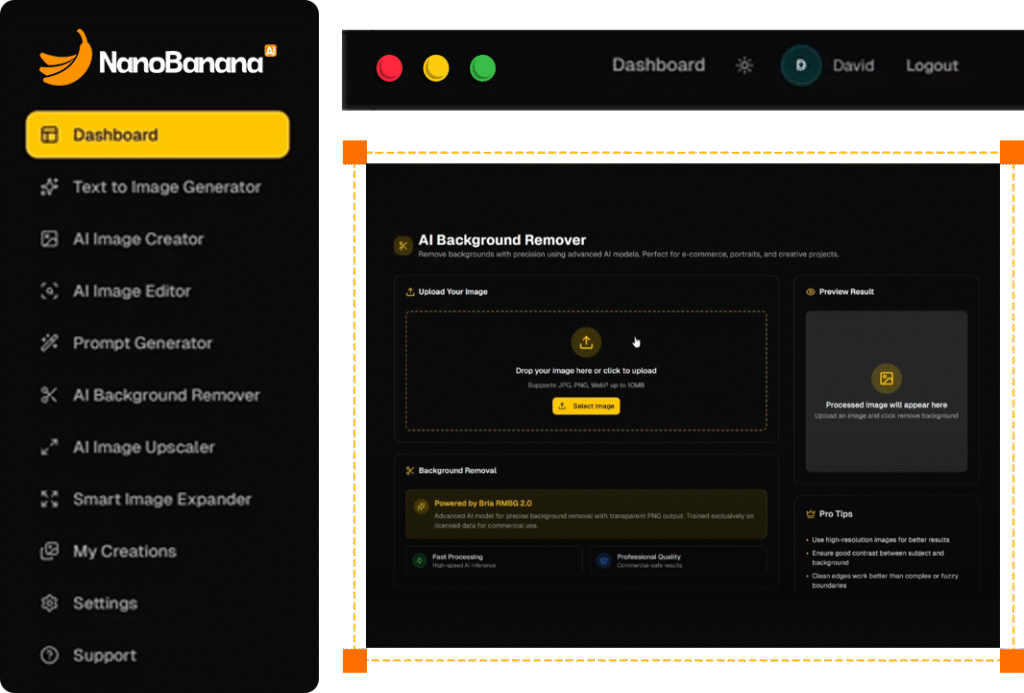The height and width of the screenshot is (693, 1024).
Task: Click the upload arrow circle icon
Action: click(x=586, y=342)
